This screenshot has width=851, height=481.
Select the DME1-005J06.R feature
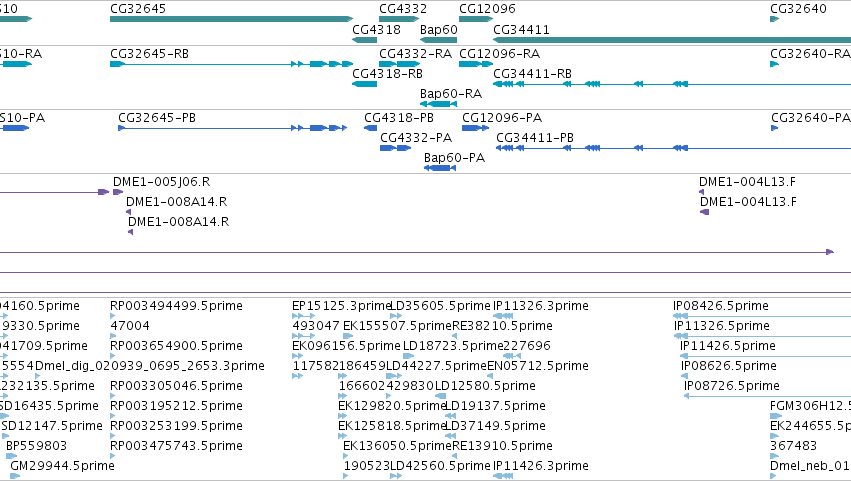pyautogui.click(x=118, y=192)
